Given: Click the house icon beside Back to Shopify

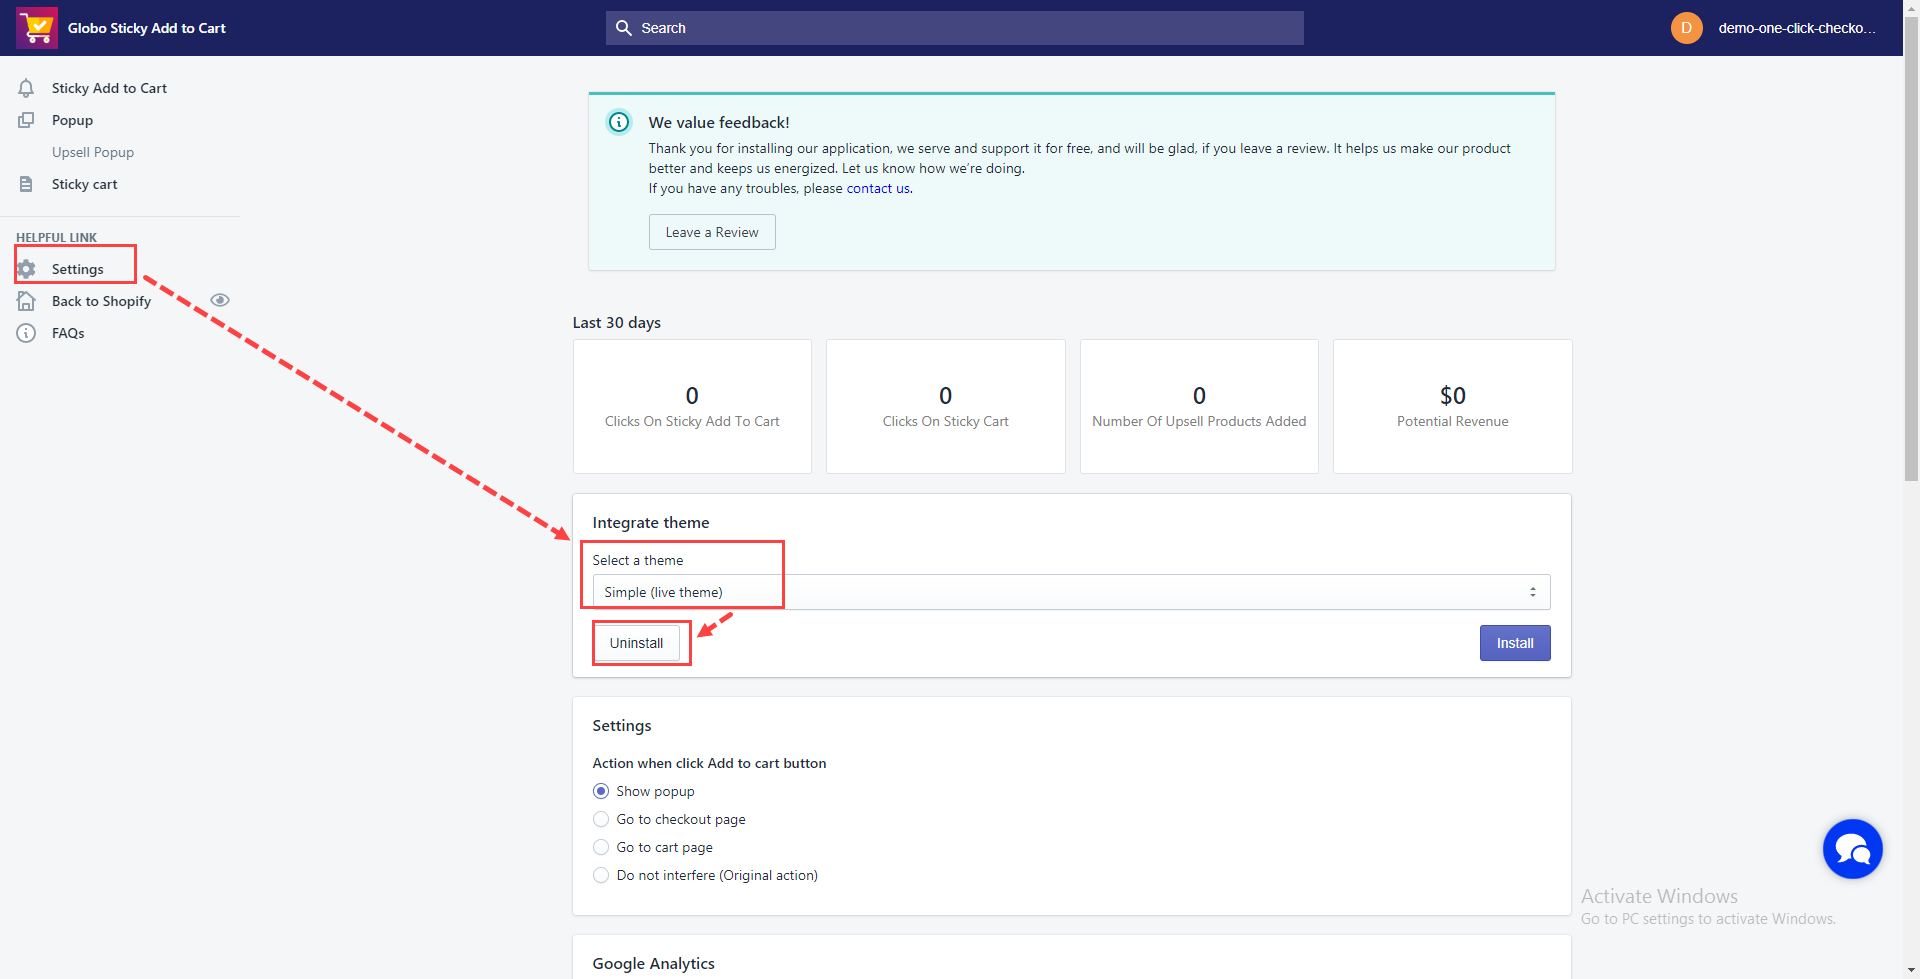Looking at the screenshot, I should point(26,301).
